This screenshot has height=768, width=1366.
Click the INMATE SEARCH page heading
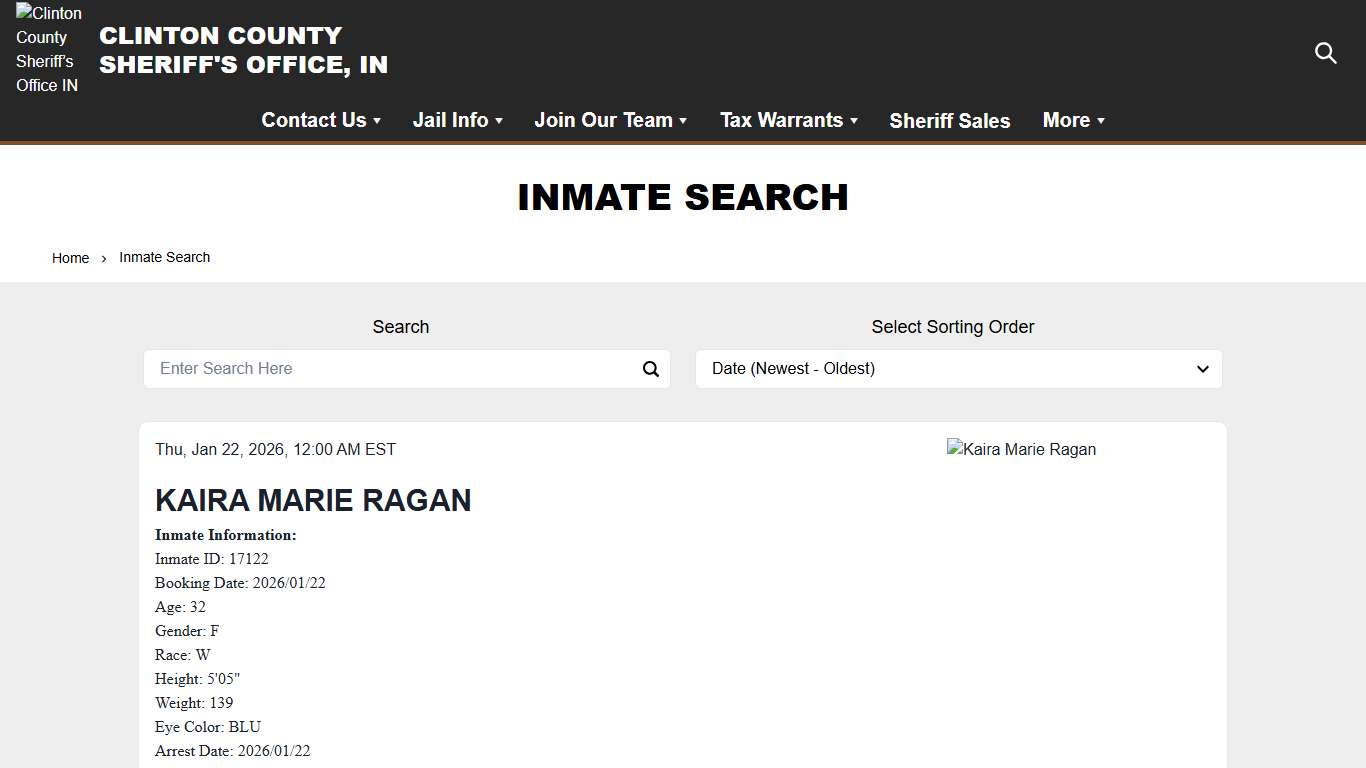(683, 197)
